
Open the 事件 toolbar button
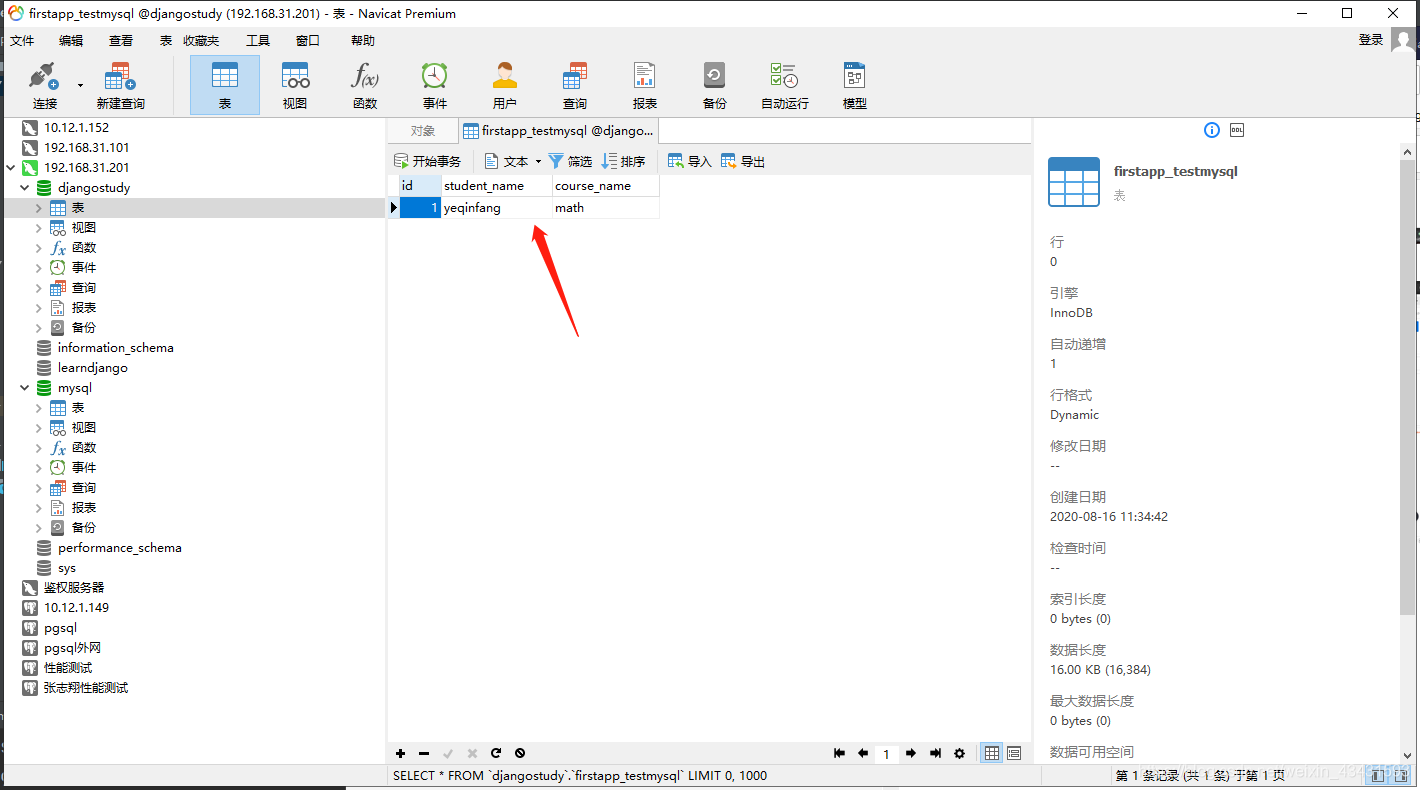click(435, 85)
